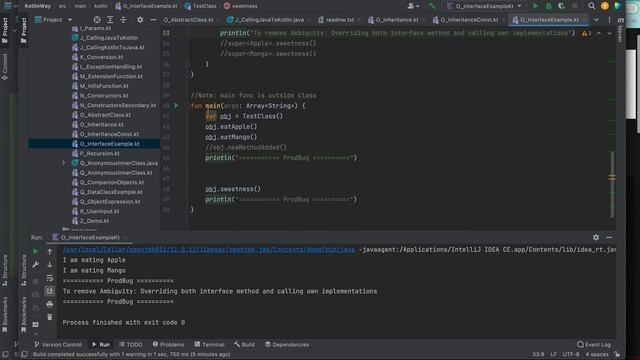Image resolution: width=640 pixels, height=360 pixels.
Task: Click LF line separator in status bar
Action: coord(553,354)
